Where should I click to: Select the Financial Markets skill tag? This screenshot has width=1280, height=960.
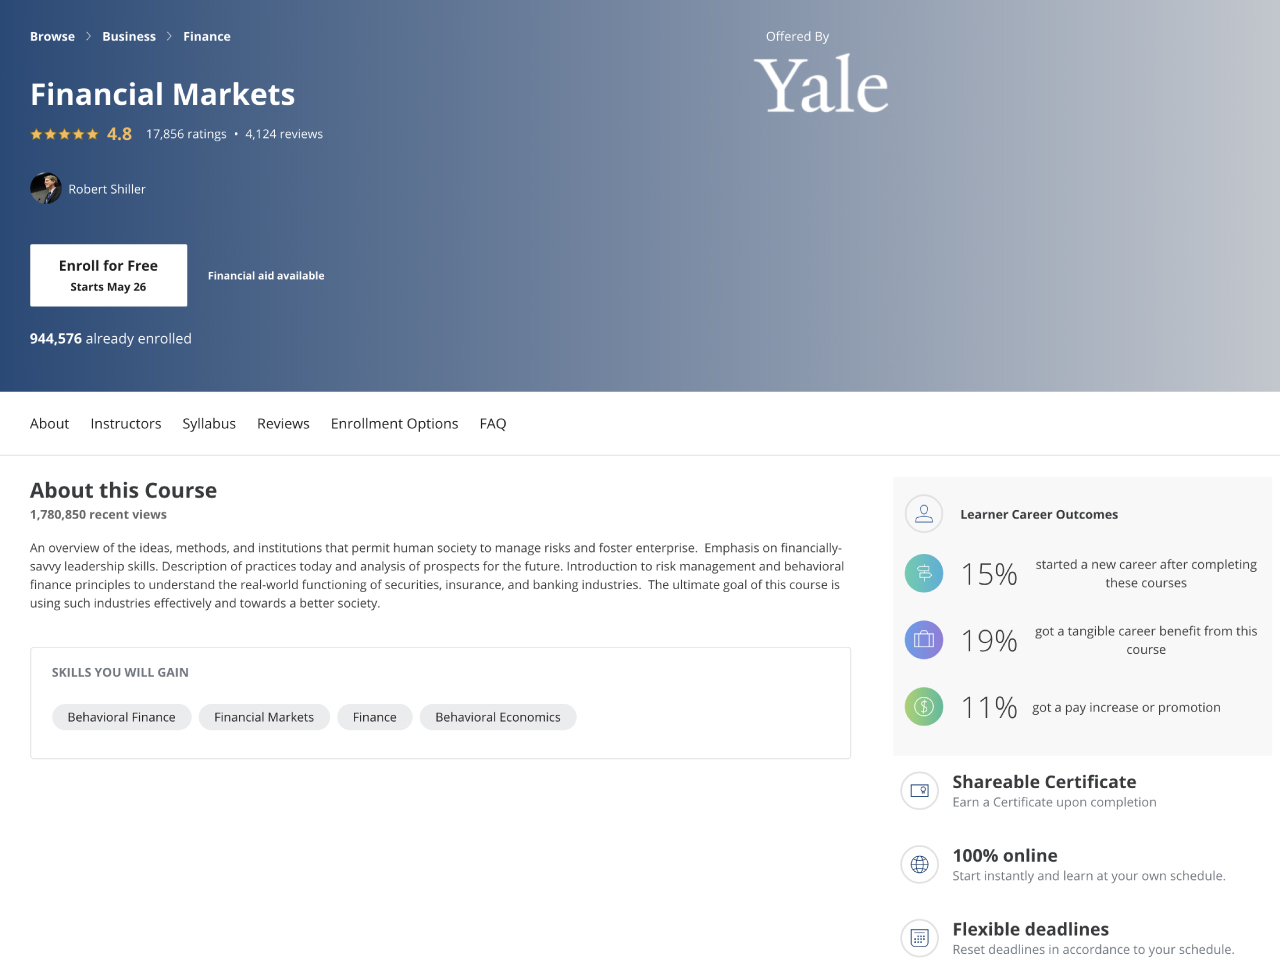(264, 717)
